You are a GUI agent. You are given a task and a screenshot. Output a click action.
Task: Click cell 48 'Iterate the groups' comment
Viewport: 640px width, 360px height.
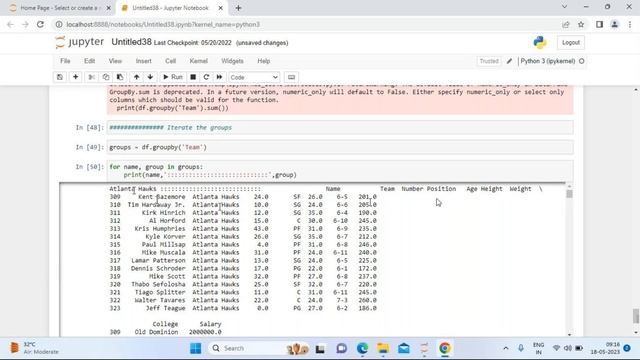tap(340, 128)
